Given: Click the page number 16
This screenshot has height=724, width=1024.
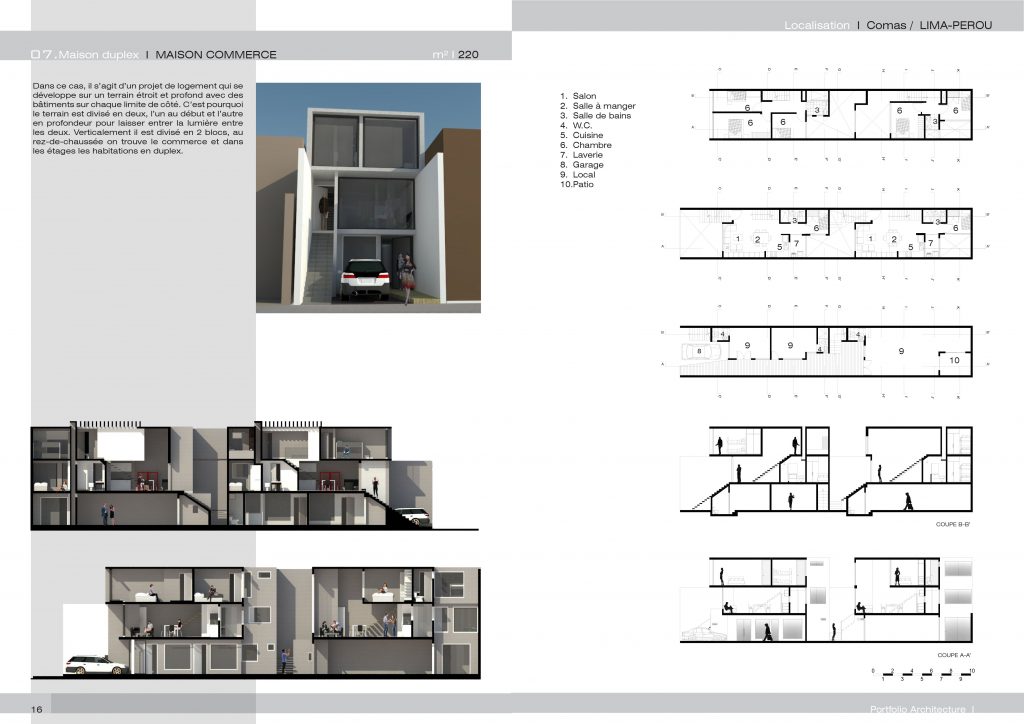Looking at the screenshot, I should [36, 709].
